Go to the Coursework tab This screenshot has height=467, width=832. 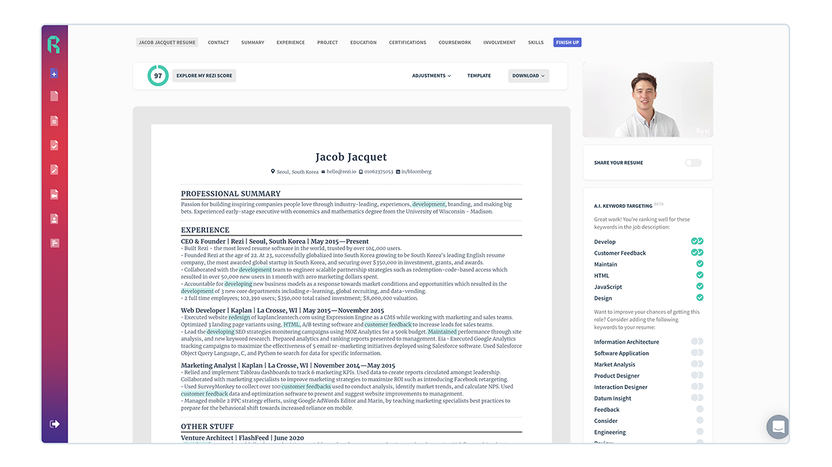[455, 42]
